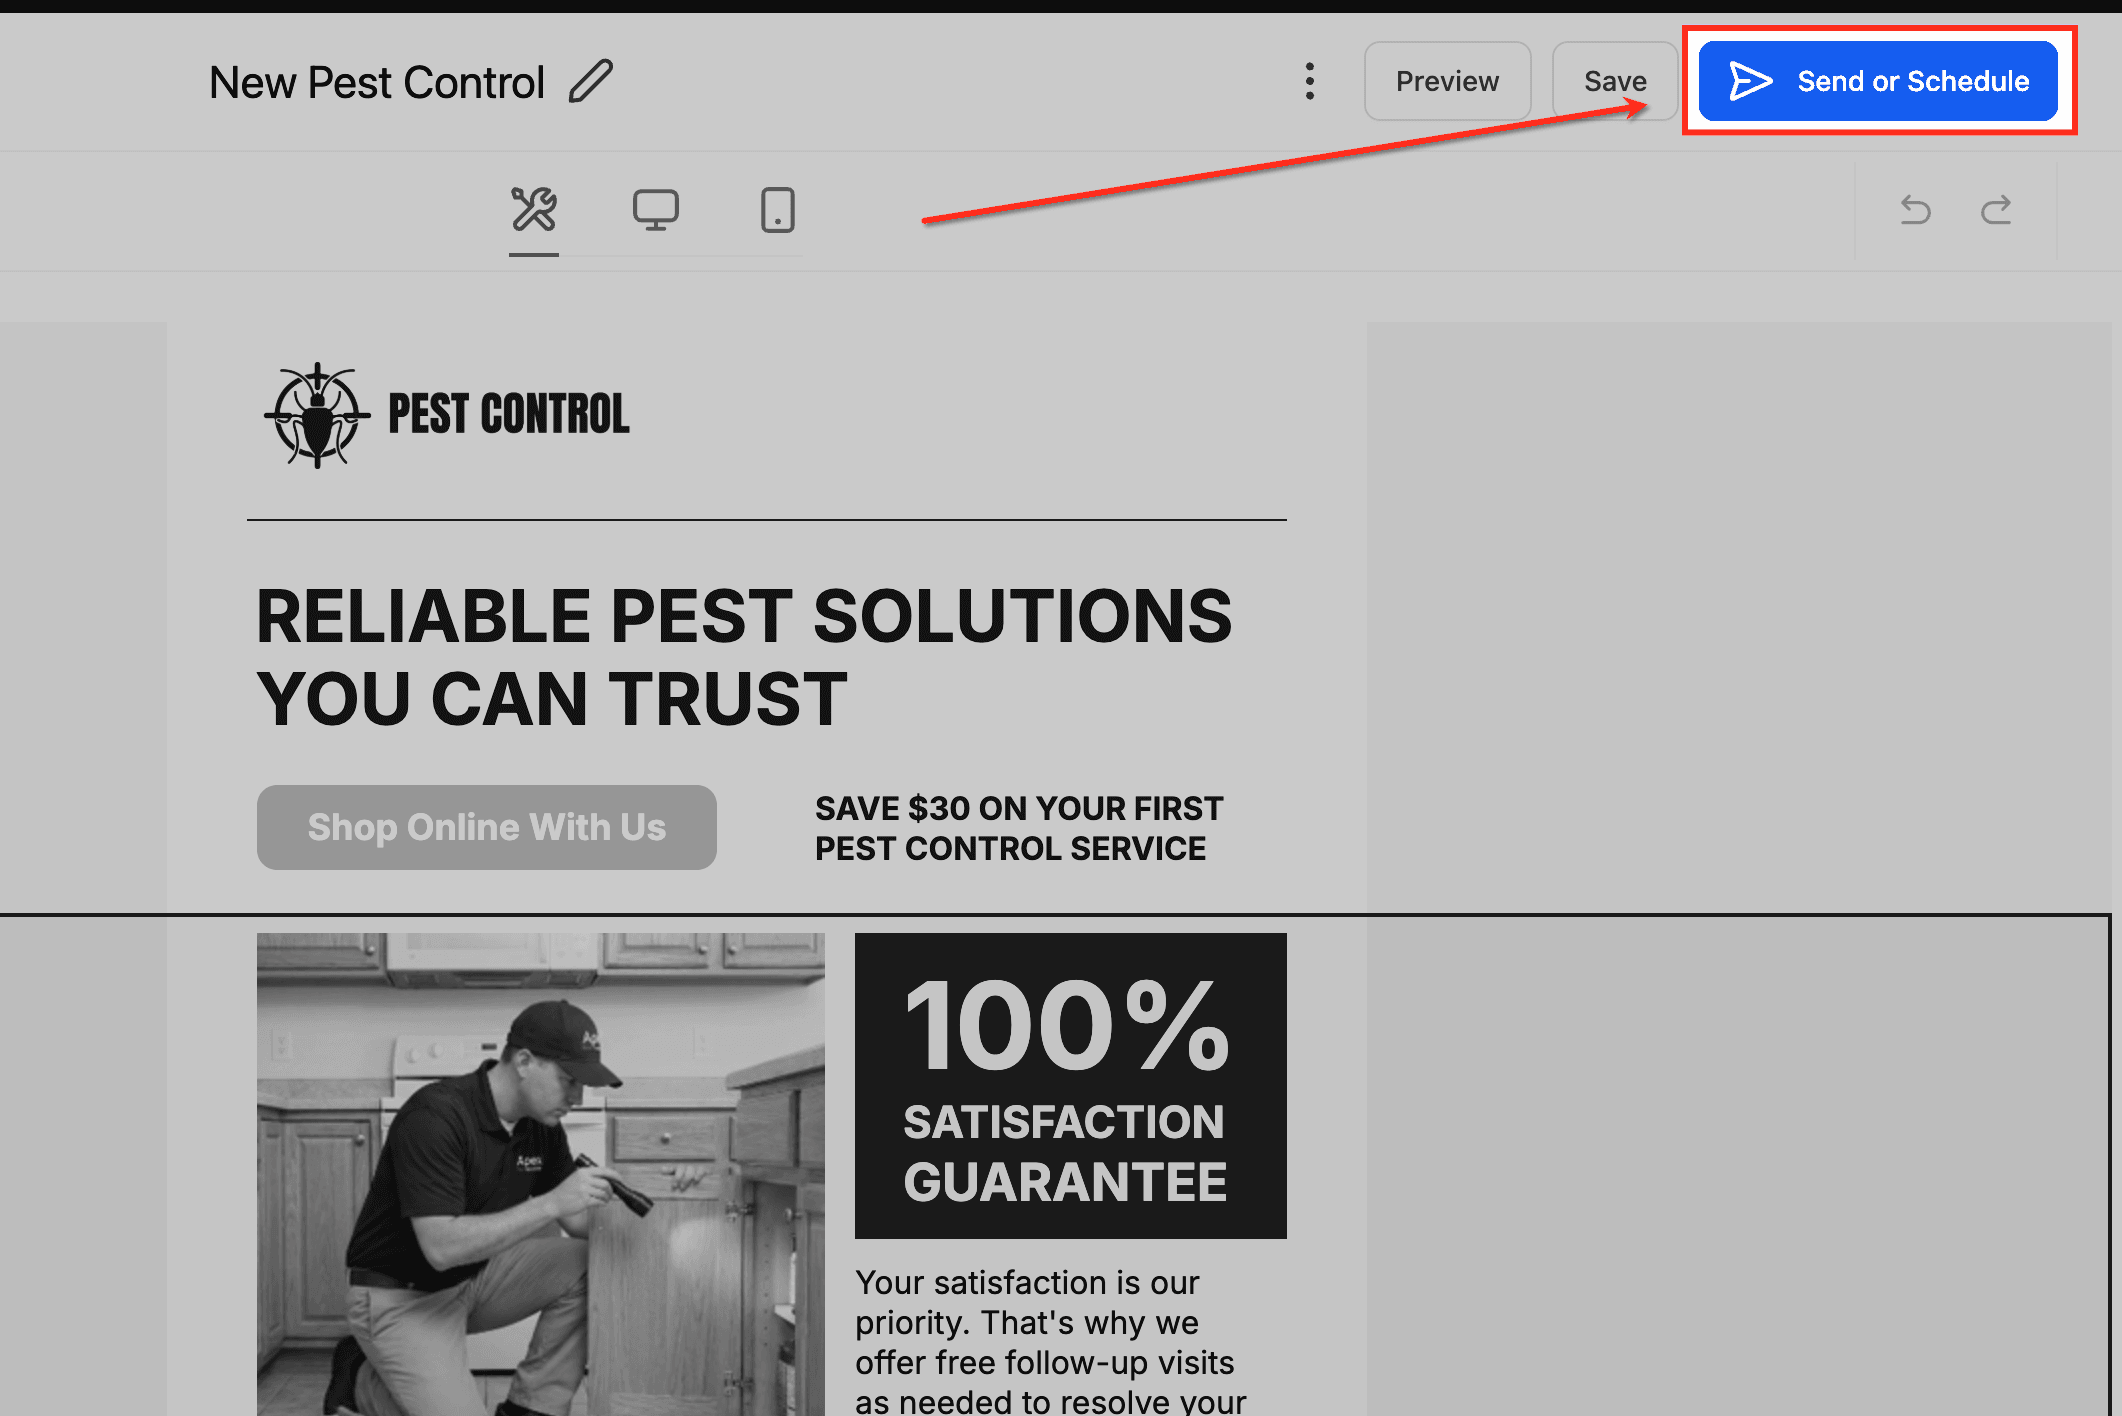This screenshot has width=2122, height=1416.
Task: Open the Preview panel
Action: pyautogui.click(x=1447, y=81)
